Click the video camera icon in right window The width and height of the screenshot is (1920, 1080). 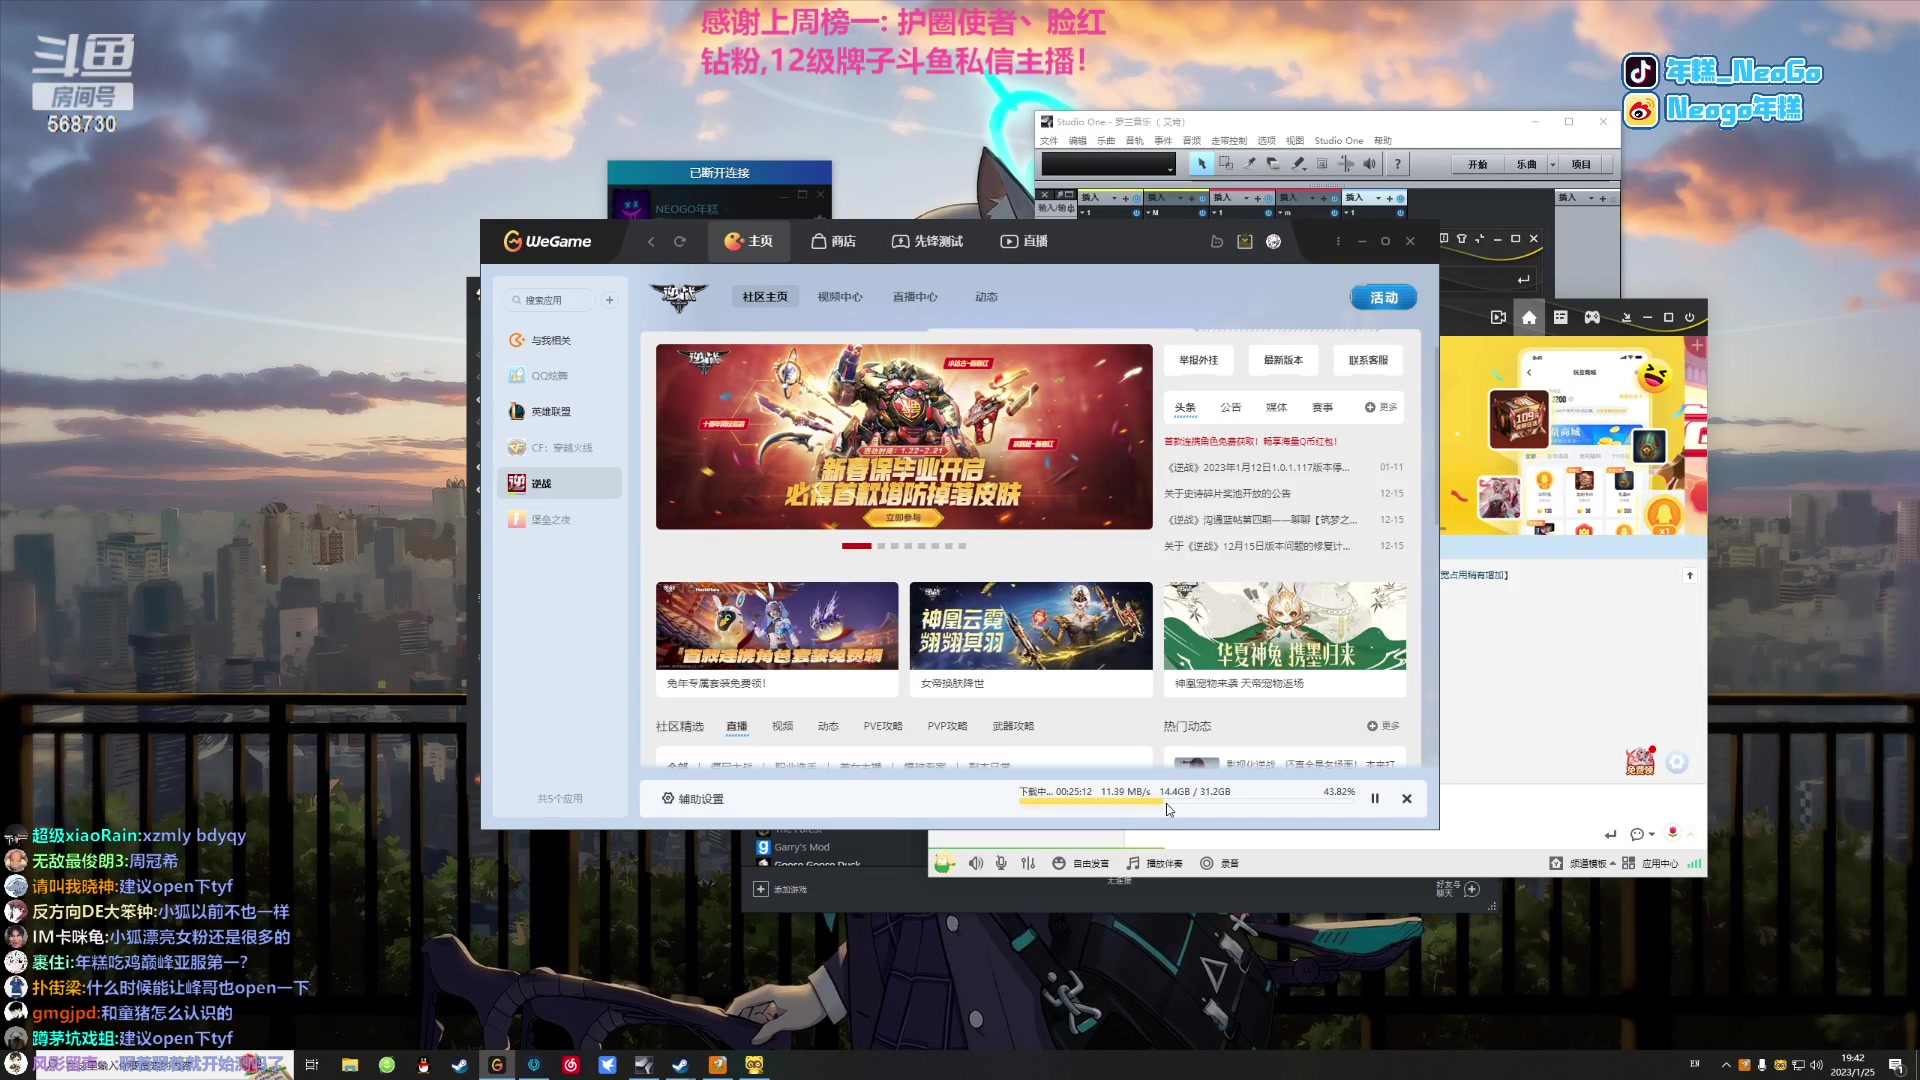pos(1498,317)
